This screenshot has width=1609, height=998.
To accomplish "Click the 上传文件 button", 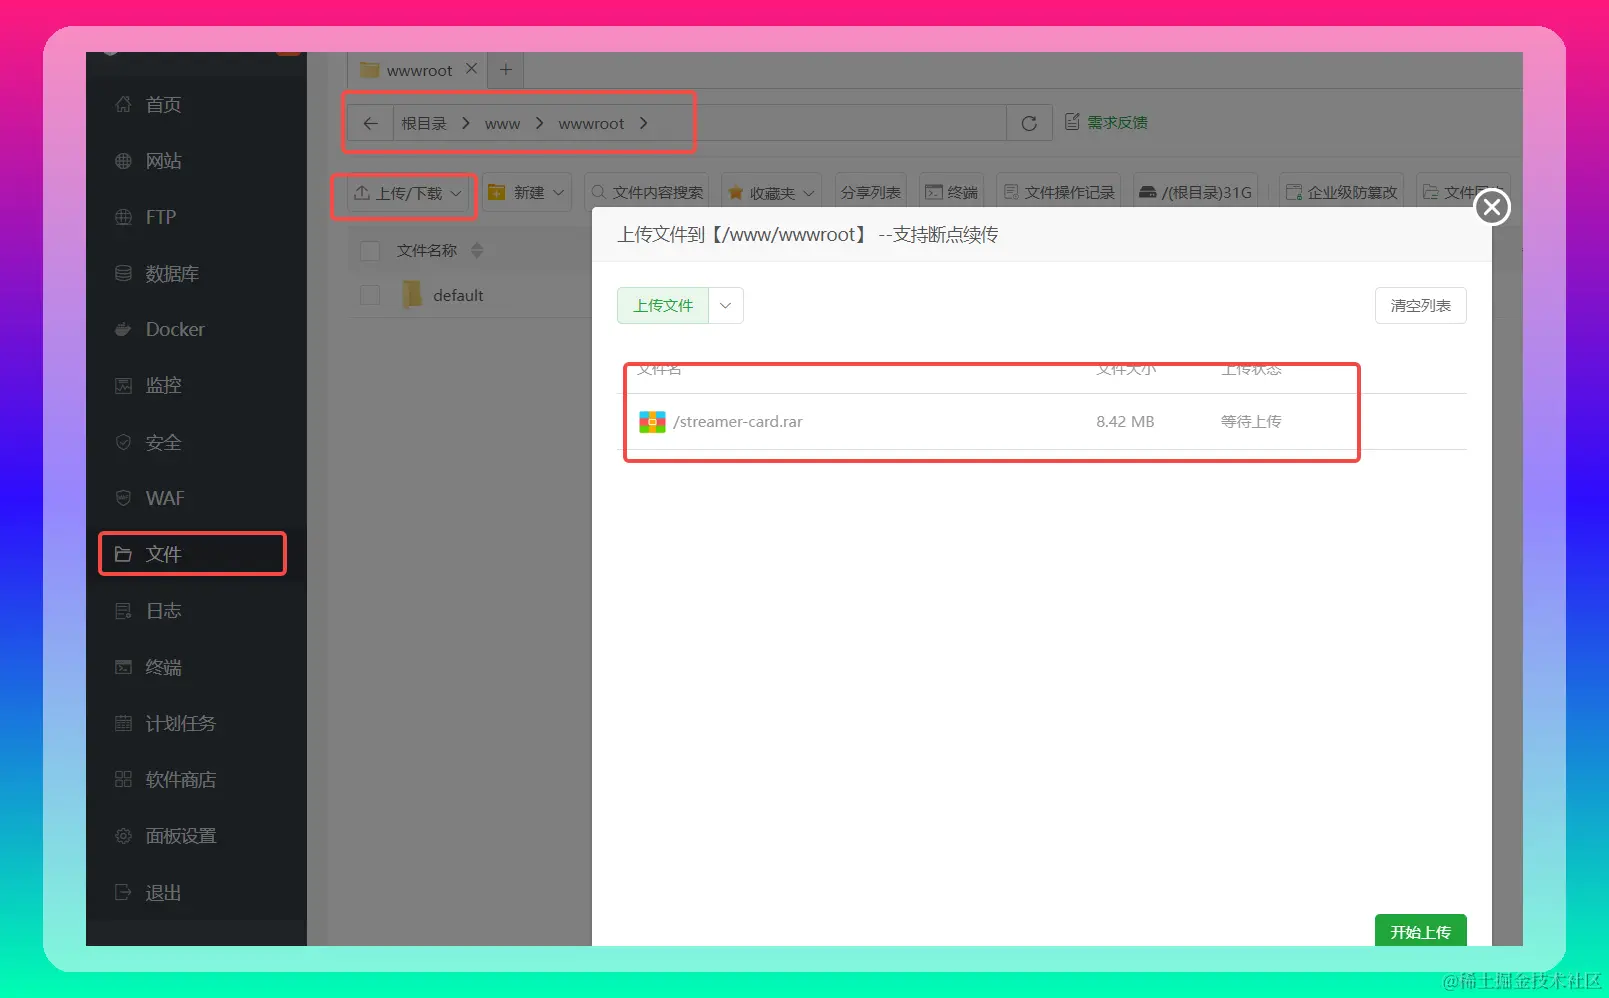I will 663,305.
